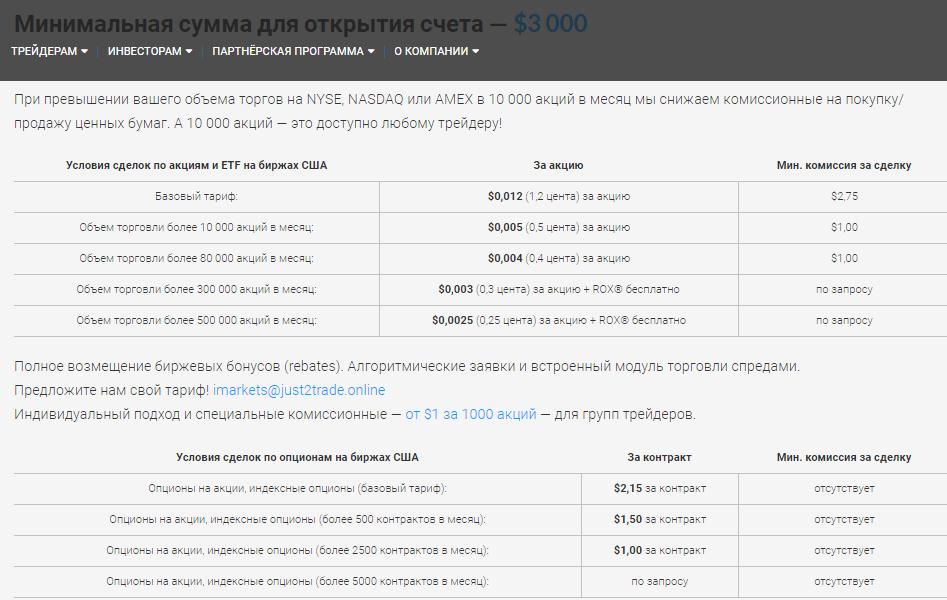Click the $0,012 per share price cell
947x600 pixels.
coord(558,197)
